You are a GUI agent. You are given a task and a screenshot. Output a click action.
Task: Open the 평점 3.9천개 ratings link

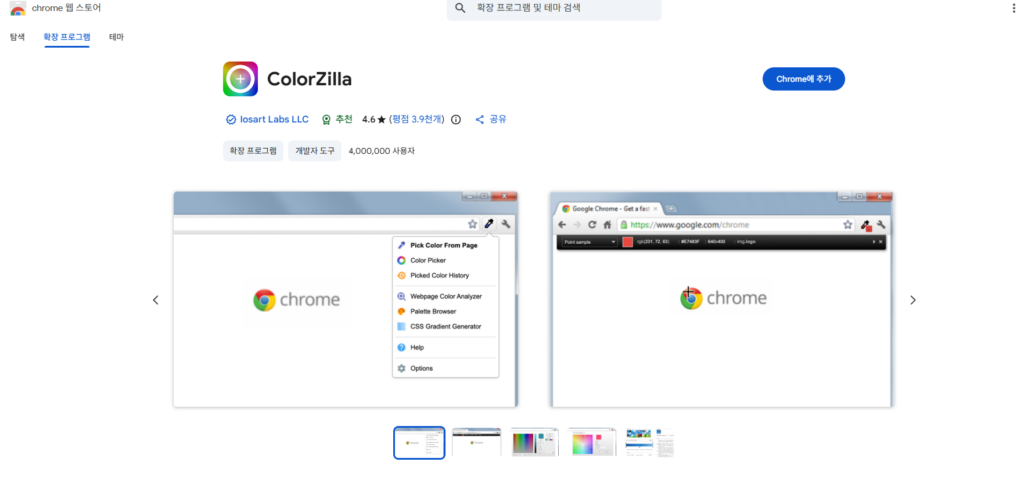point(417,119)
